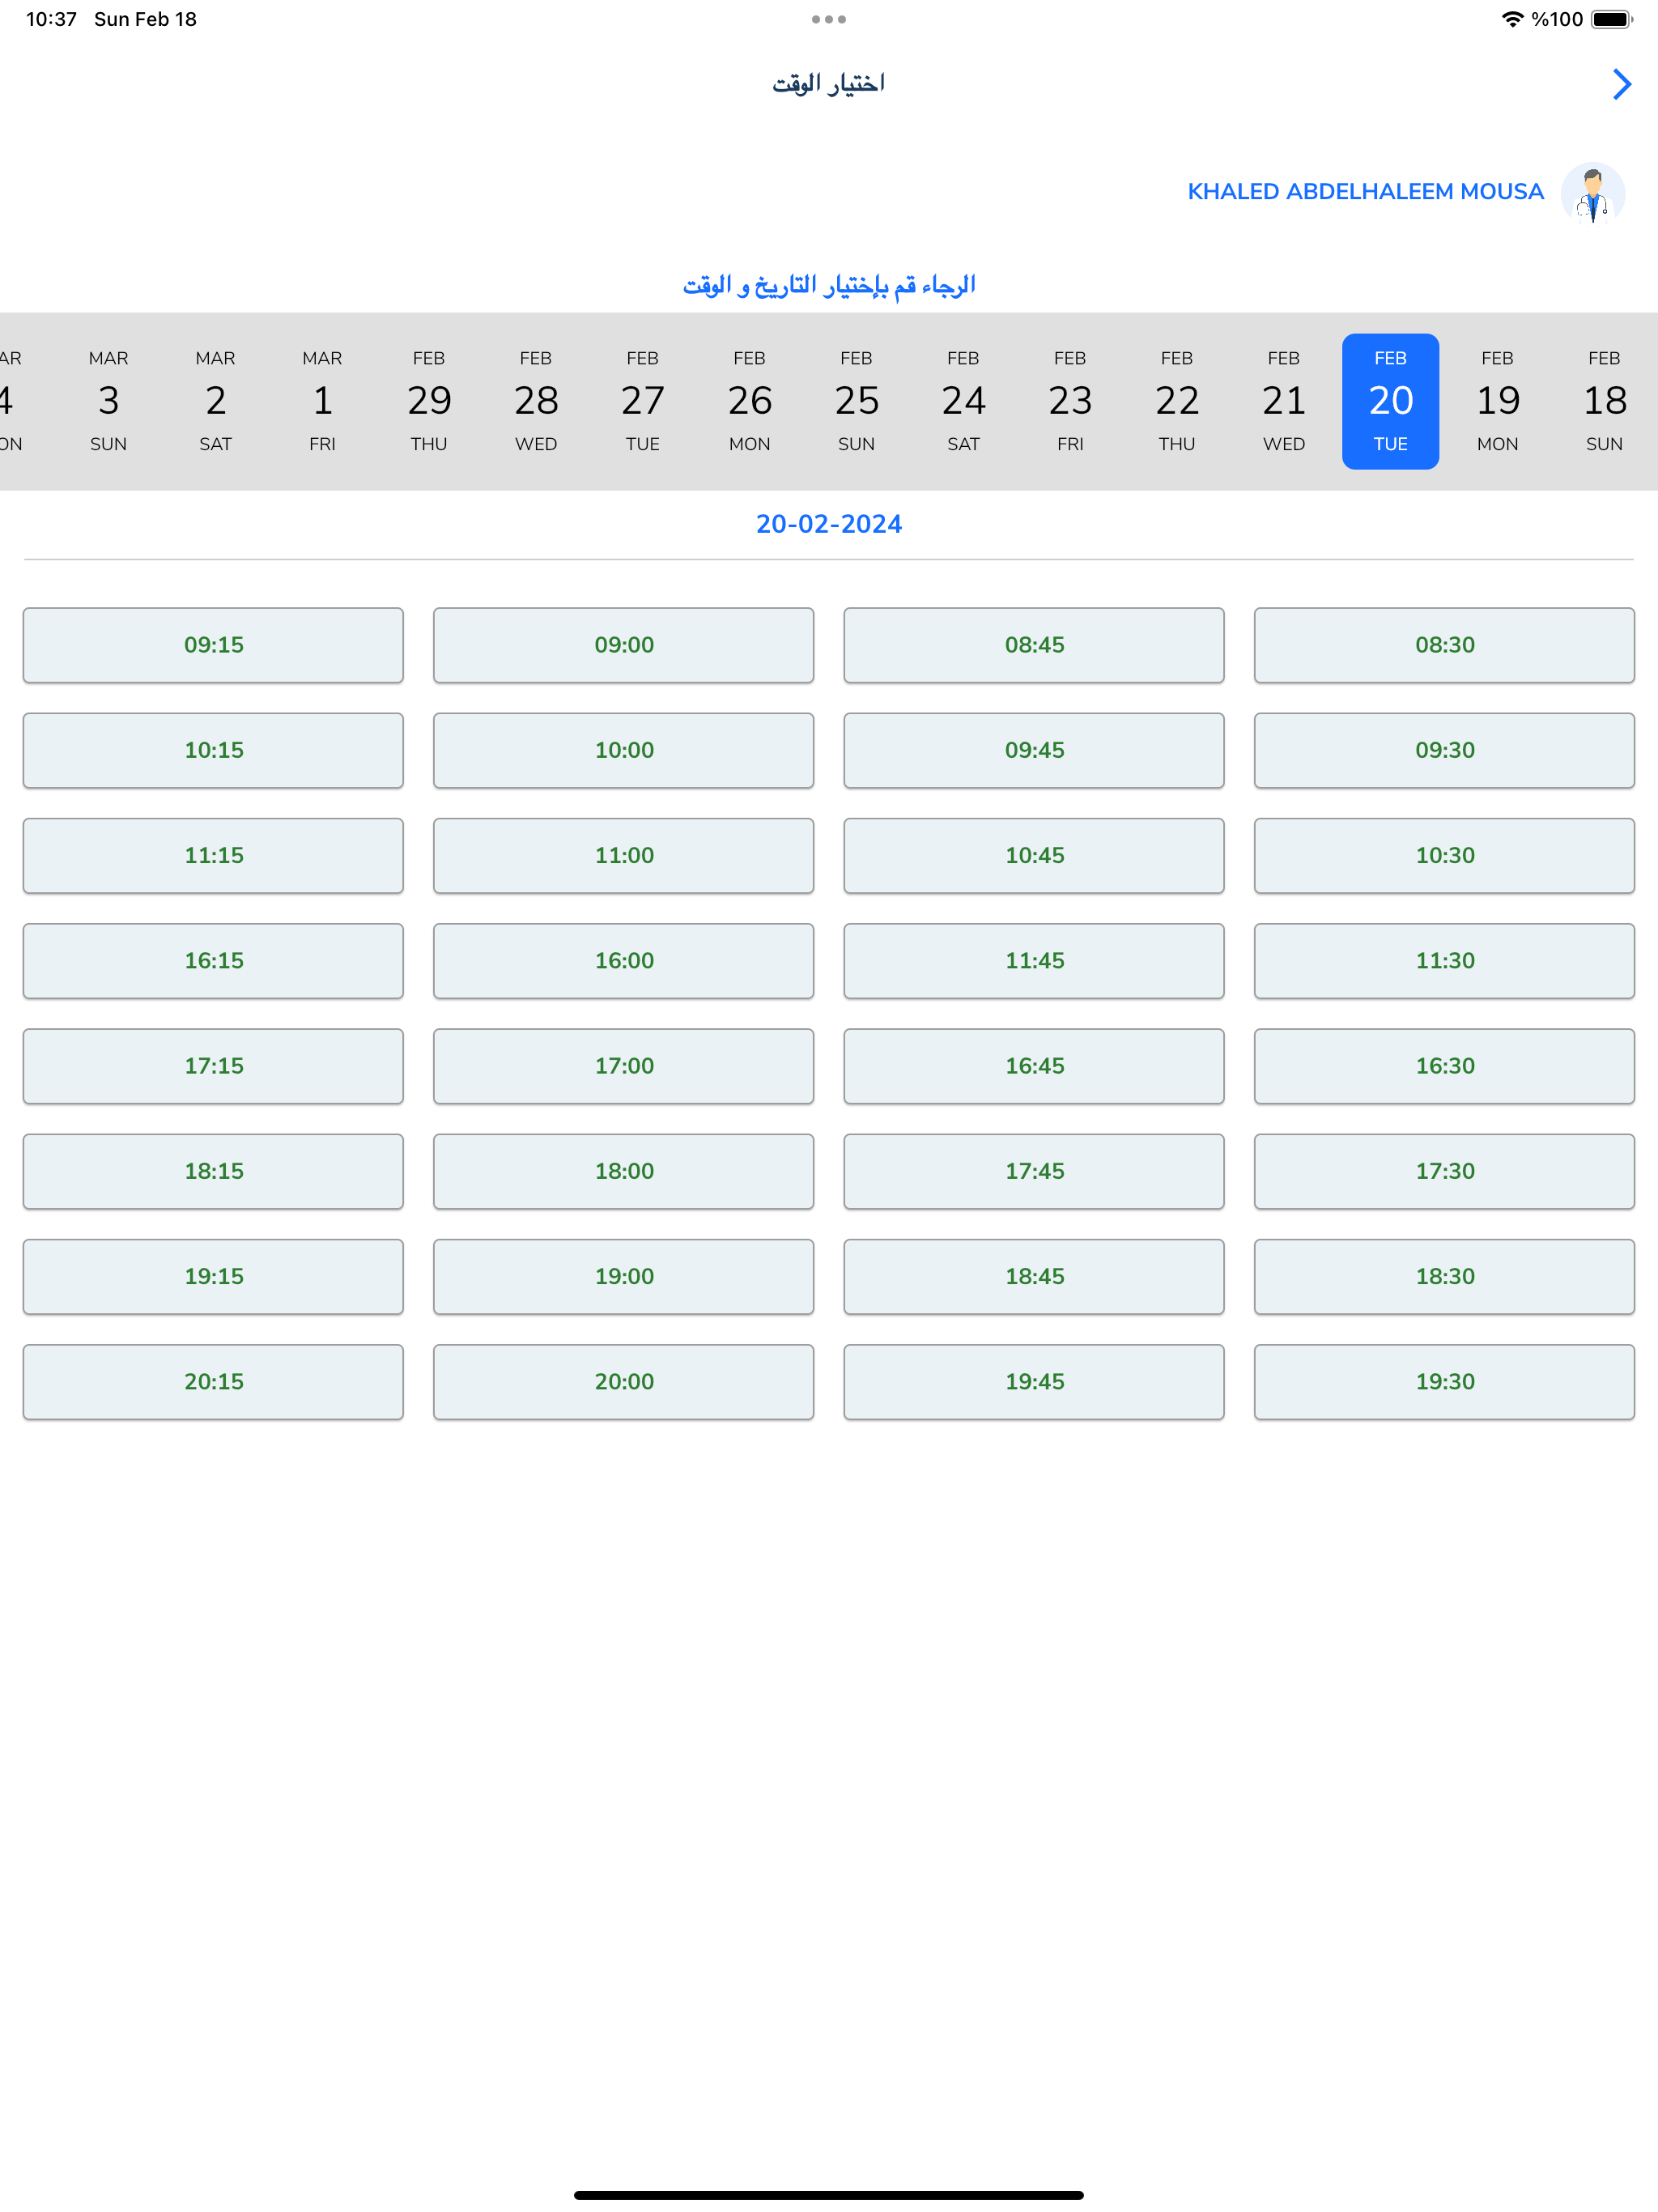Tap the 20-02-2024 date label
This screenshot has width=1658, height=2212.
coord(829,524)
